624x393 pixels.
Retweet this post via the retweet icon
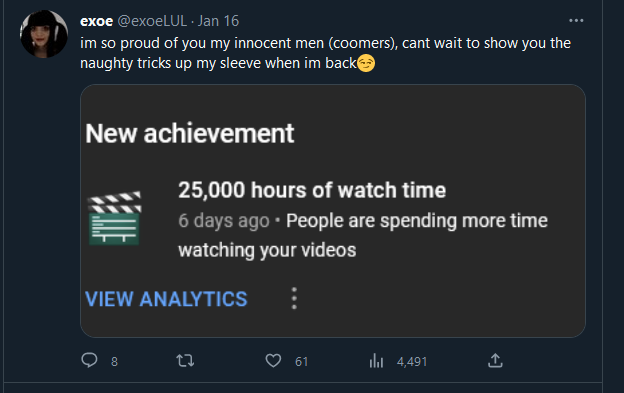[x=185, y=361]
